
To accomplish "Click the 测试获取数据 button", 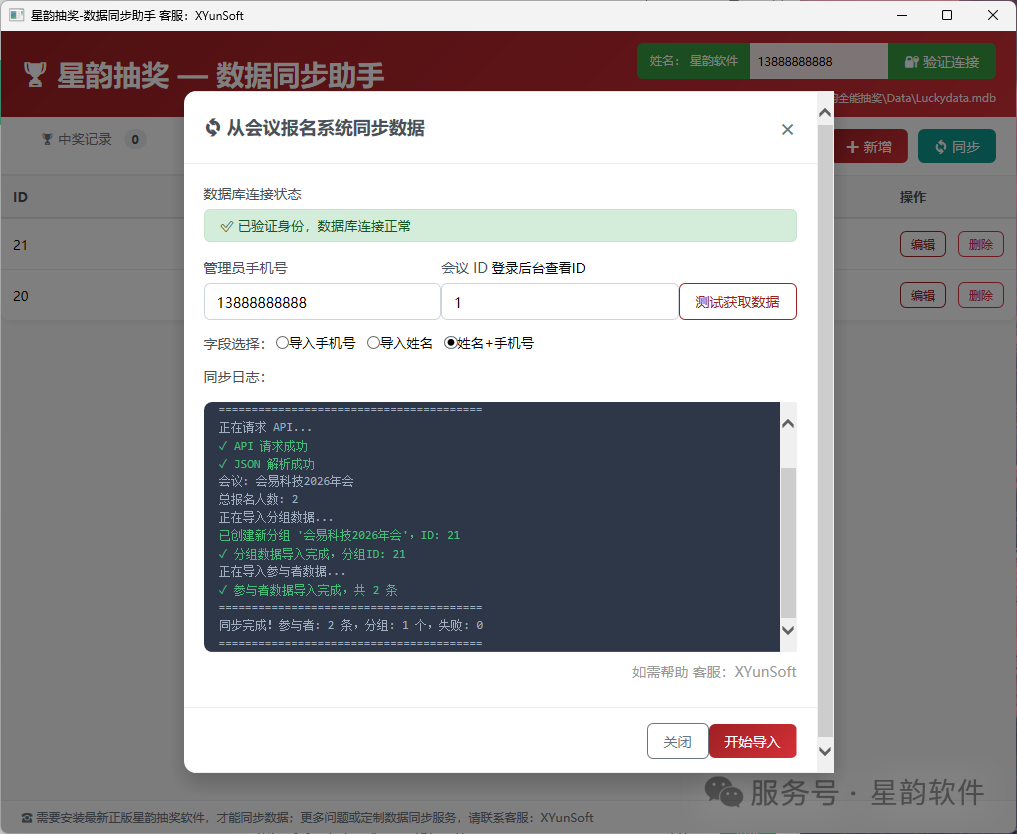I will click(737, 302).
